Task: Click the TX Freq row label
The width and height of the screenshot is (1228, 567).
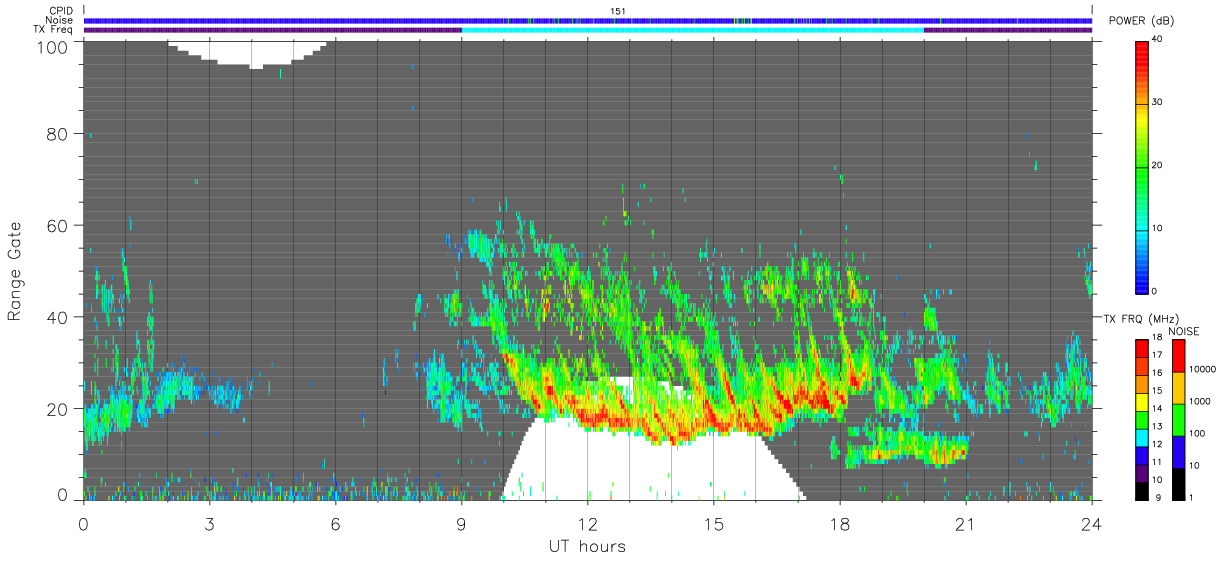Action: [x=54, y=29]
